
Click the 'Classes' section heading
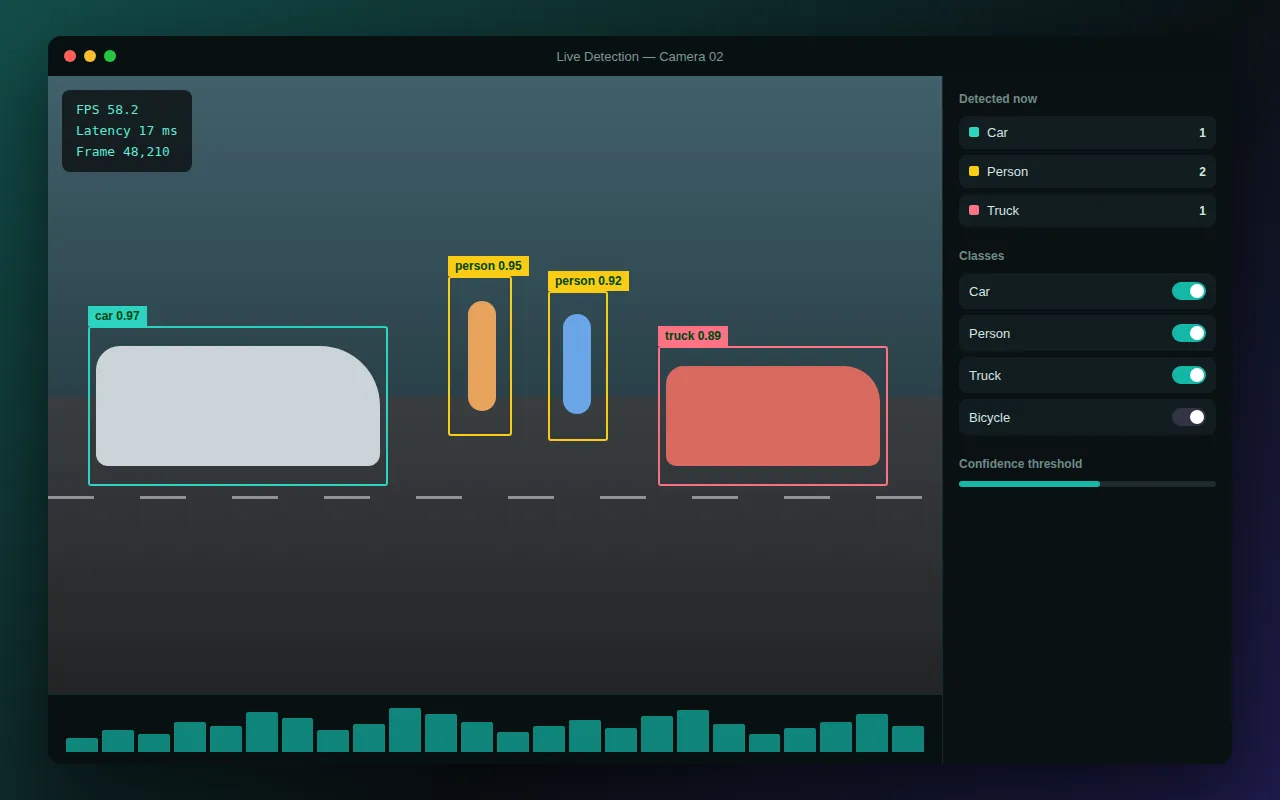982,256
